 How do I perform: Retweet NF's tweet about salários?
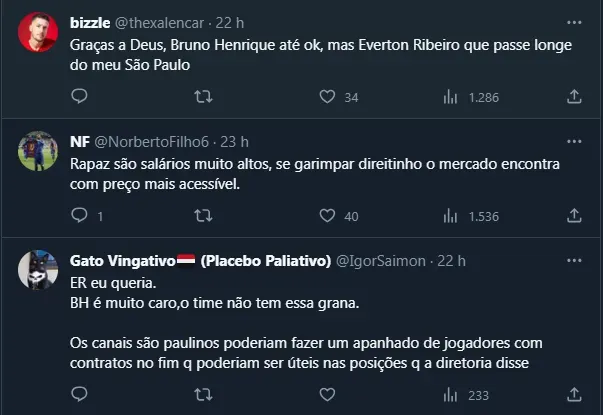203,215
